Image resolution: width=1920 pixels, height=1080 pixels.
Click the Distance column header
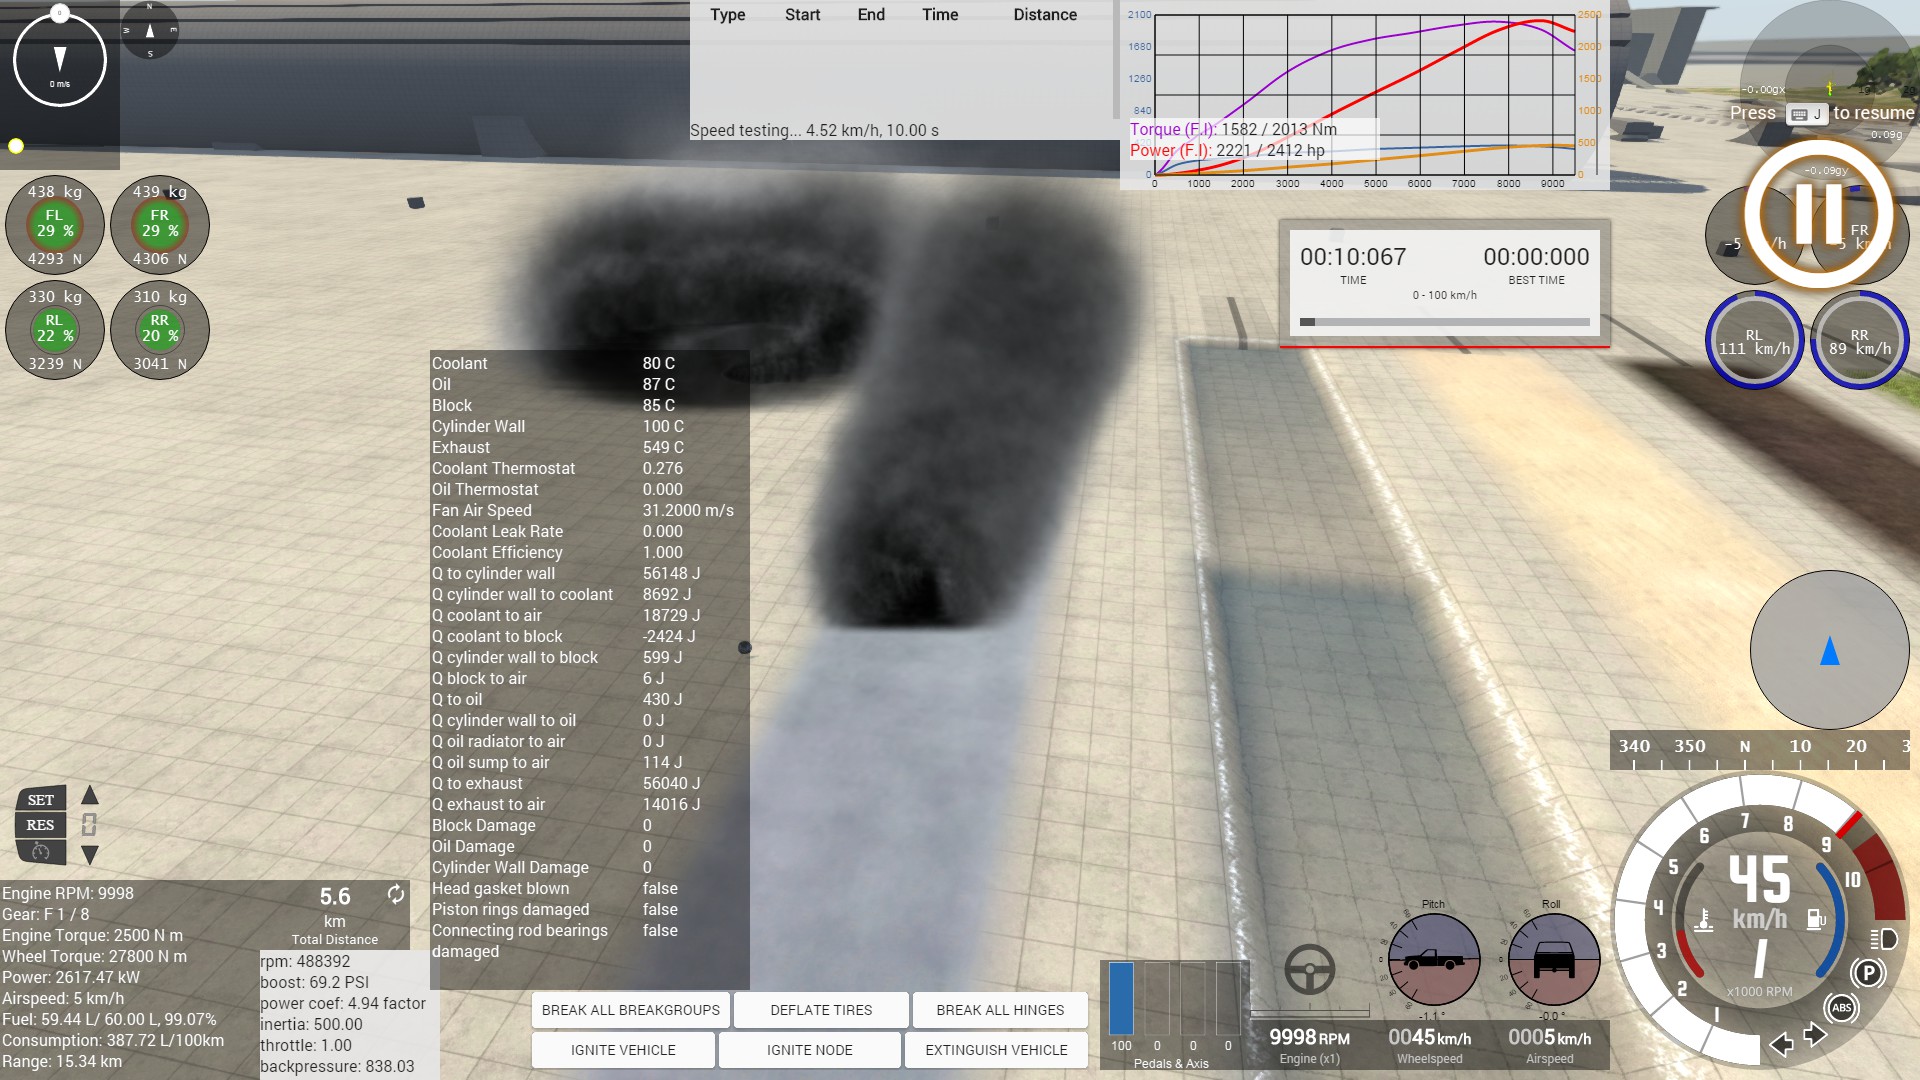[x=1045, y=15]
